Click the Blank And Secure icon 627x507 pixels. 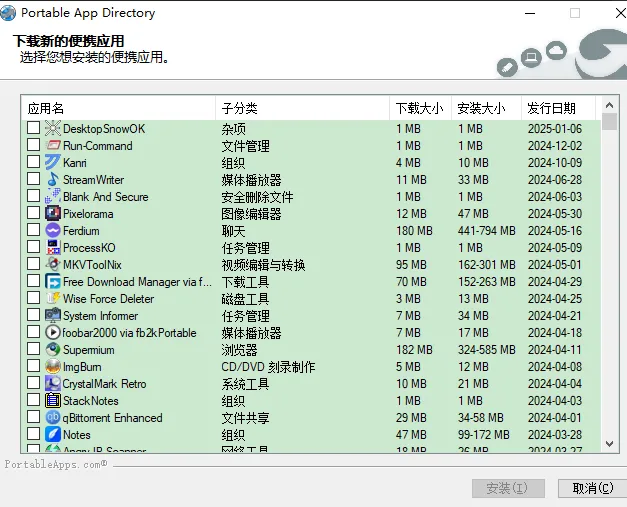tap(53, 196)
